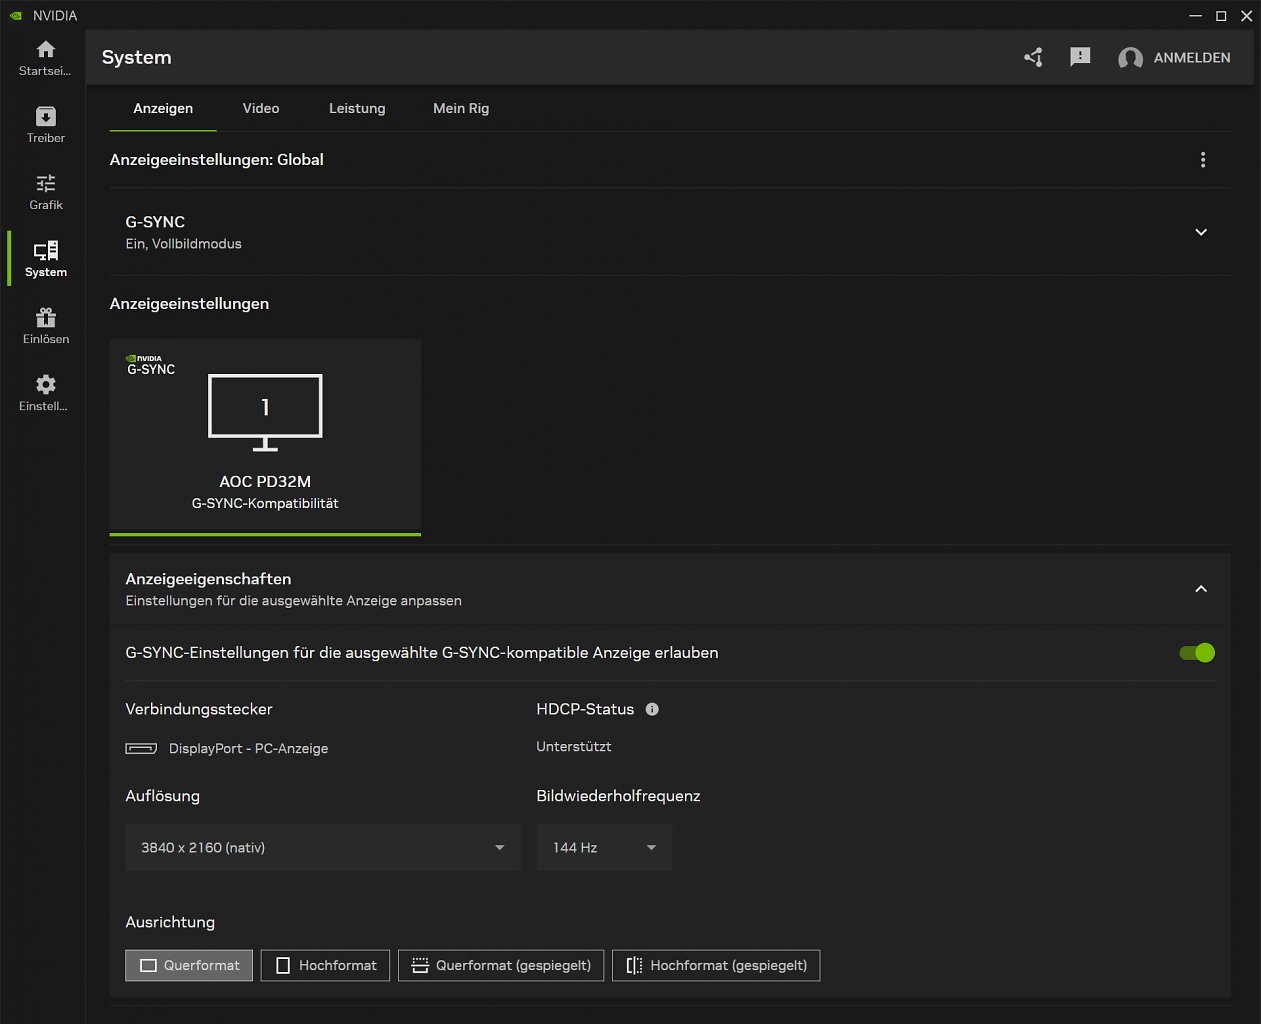Click the Ein, Vollbildmodus status text
The image size is (1261, 1024).
pyautogui.click(x=183, y=244)
